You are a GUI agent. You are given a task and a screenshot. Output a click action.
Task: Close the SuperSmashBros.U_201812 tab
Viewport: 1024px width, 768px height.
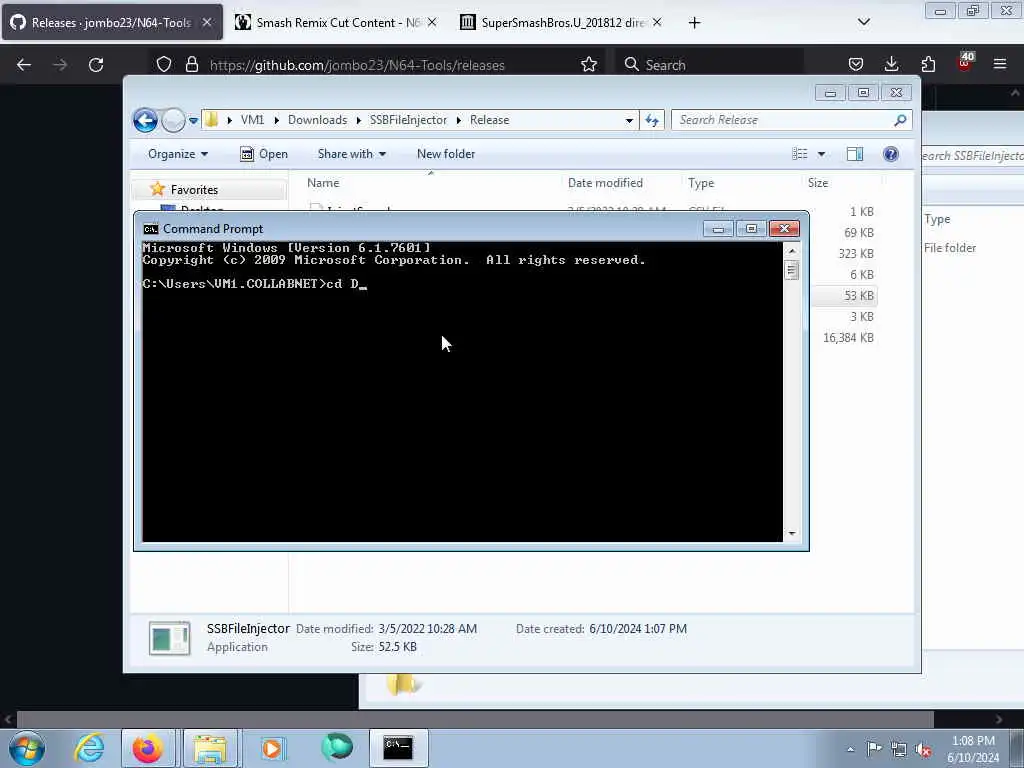tap(657, 23)
